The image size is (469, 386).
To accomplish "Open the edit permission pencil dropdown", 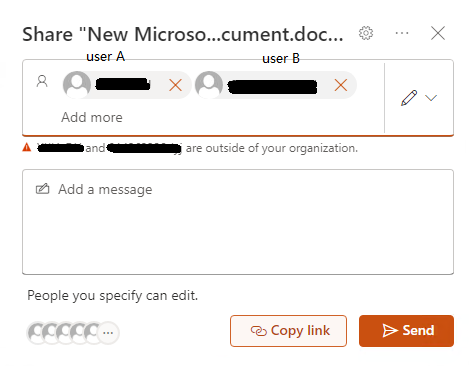I will 419,98.
